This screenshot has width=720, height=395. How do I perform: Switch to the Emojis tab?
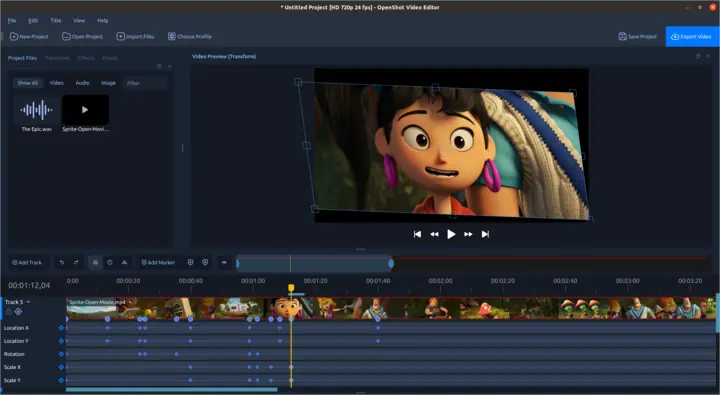[110, 58]
